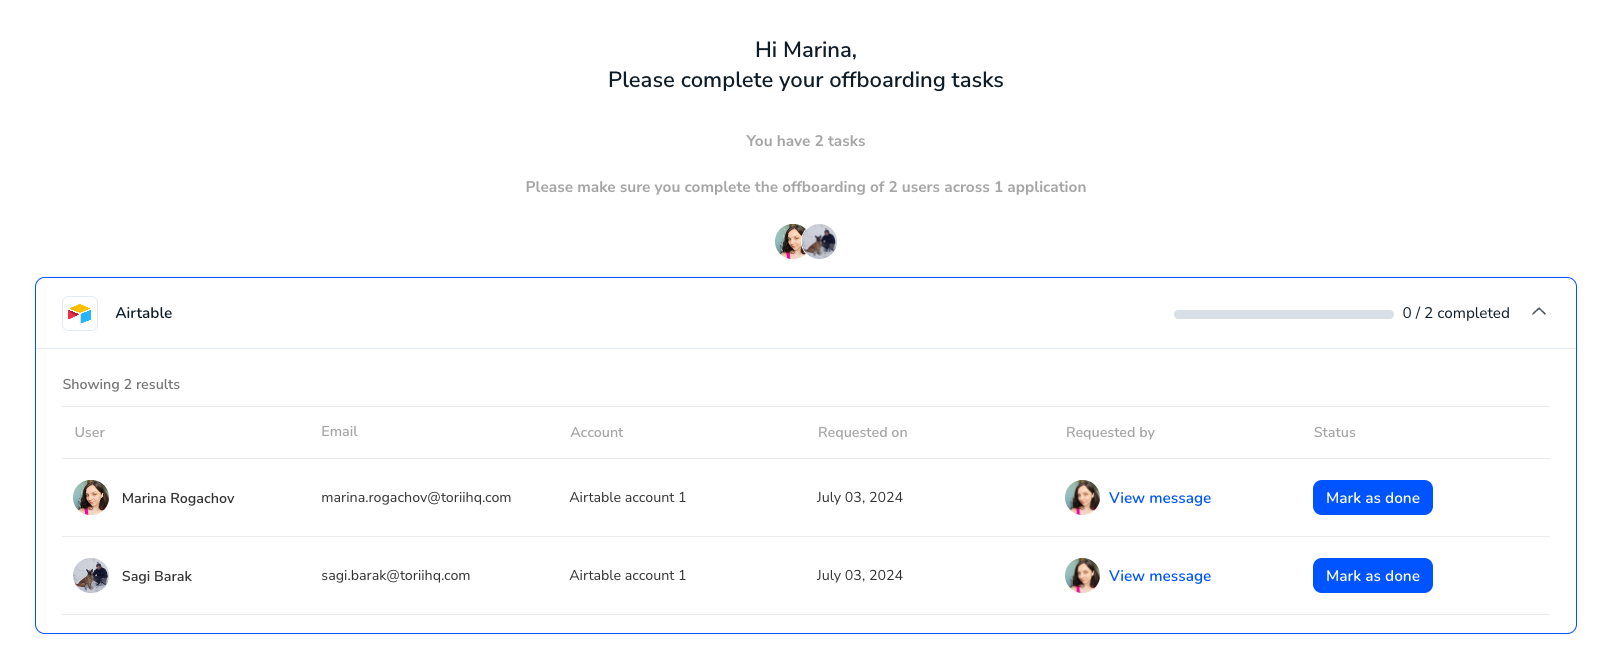
Task: Click the User column header
Action: pyautogui.click(x=90, y=432)
